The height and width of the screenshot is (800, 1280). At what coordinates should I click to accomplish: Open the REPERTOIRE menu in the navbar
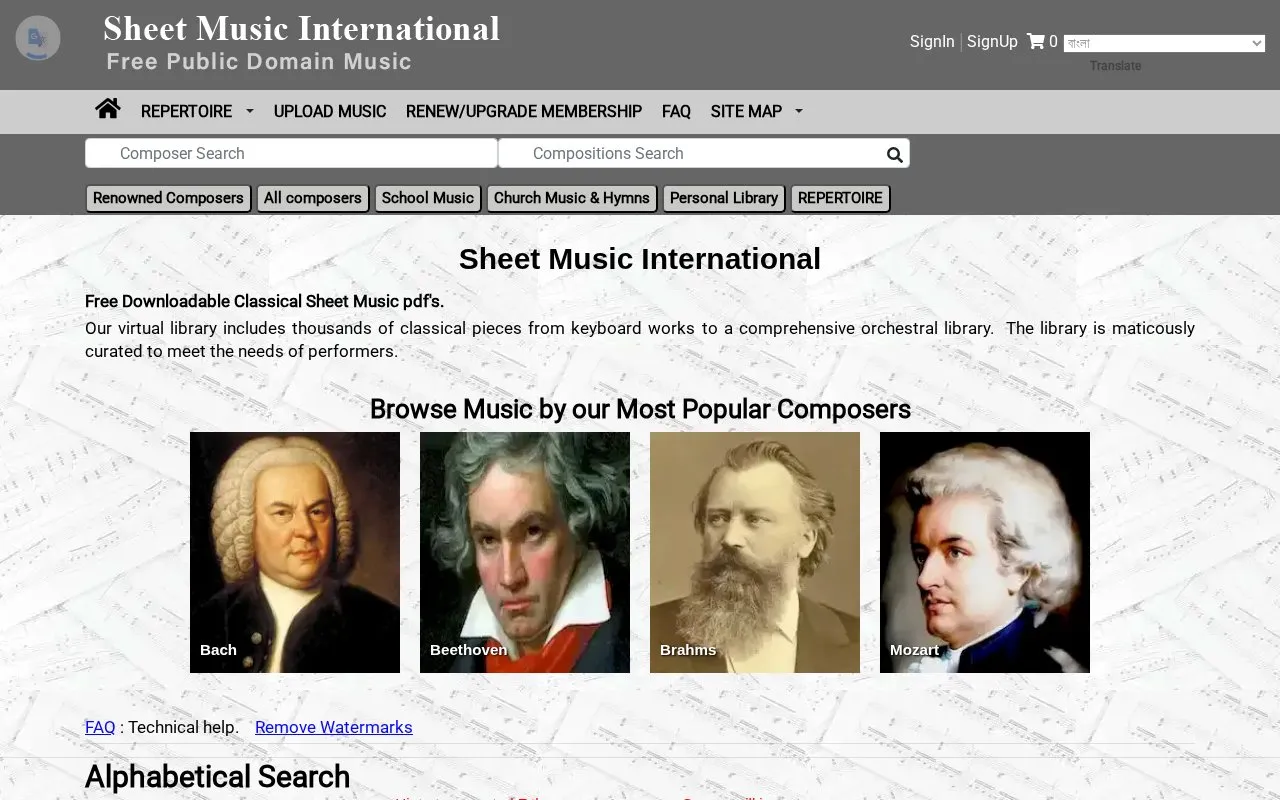(186, 111)
